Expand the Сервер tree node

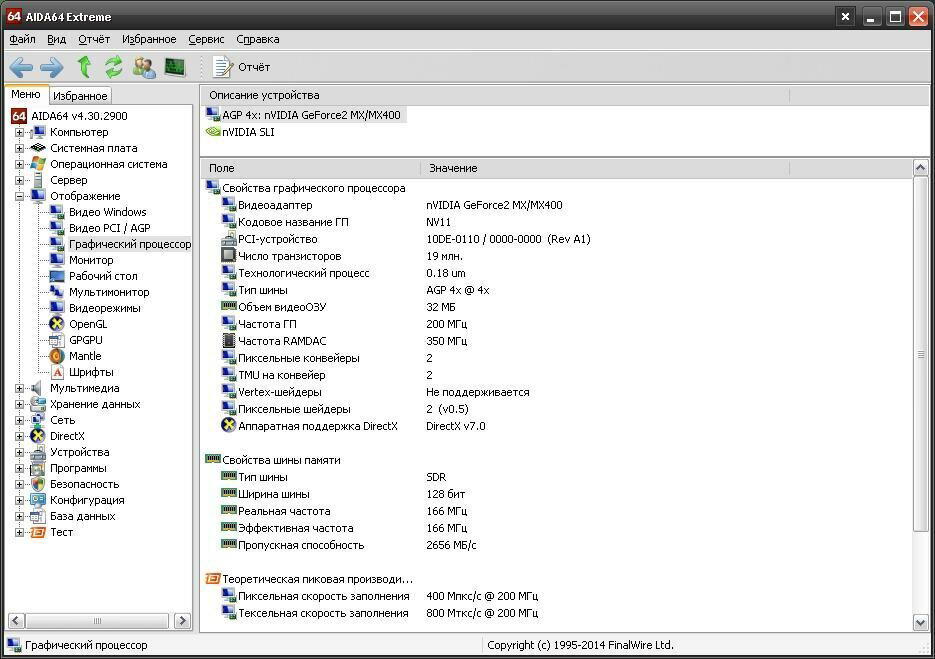19,180
